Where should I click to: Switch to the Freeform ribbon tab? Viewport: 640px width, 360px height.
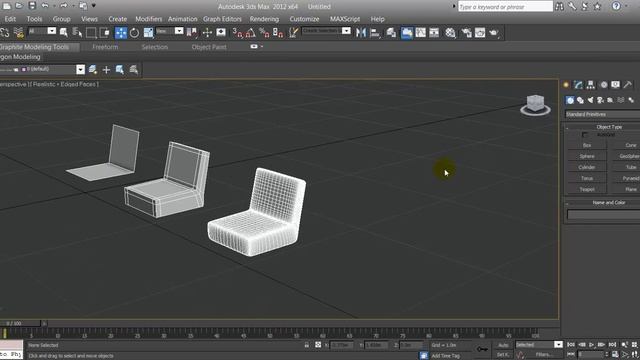[x=105, y=47]
